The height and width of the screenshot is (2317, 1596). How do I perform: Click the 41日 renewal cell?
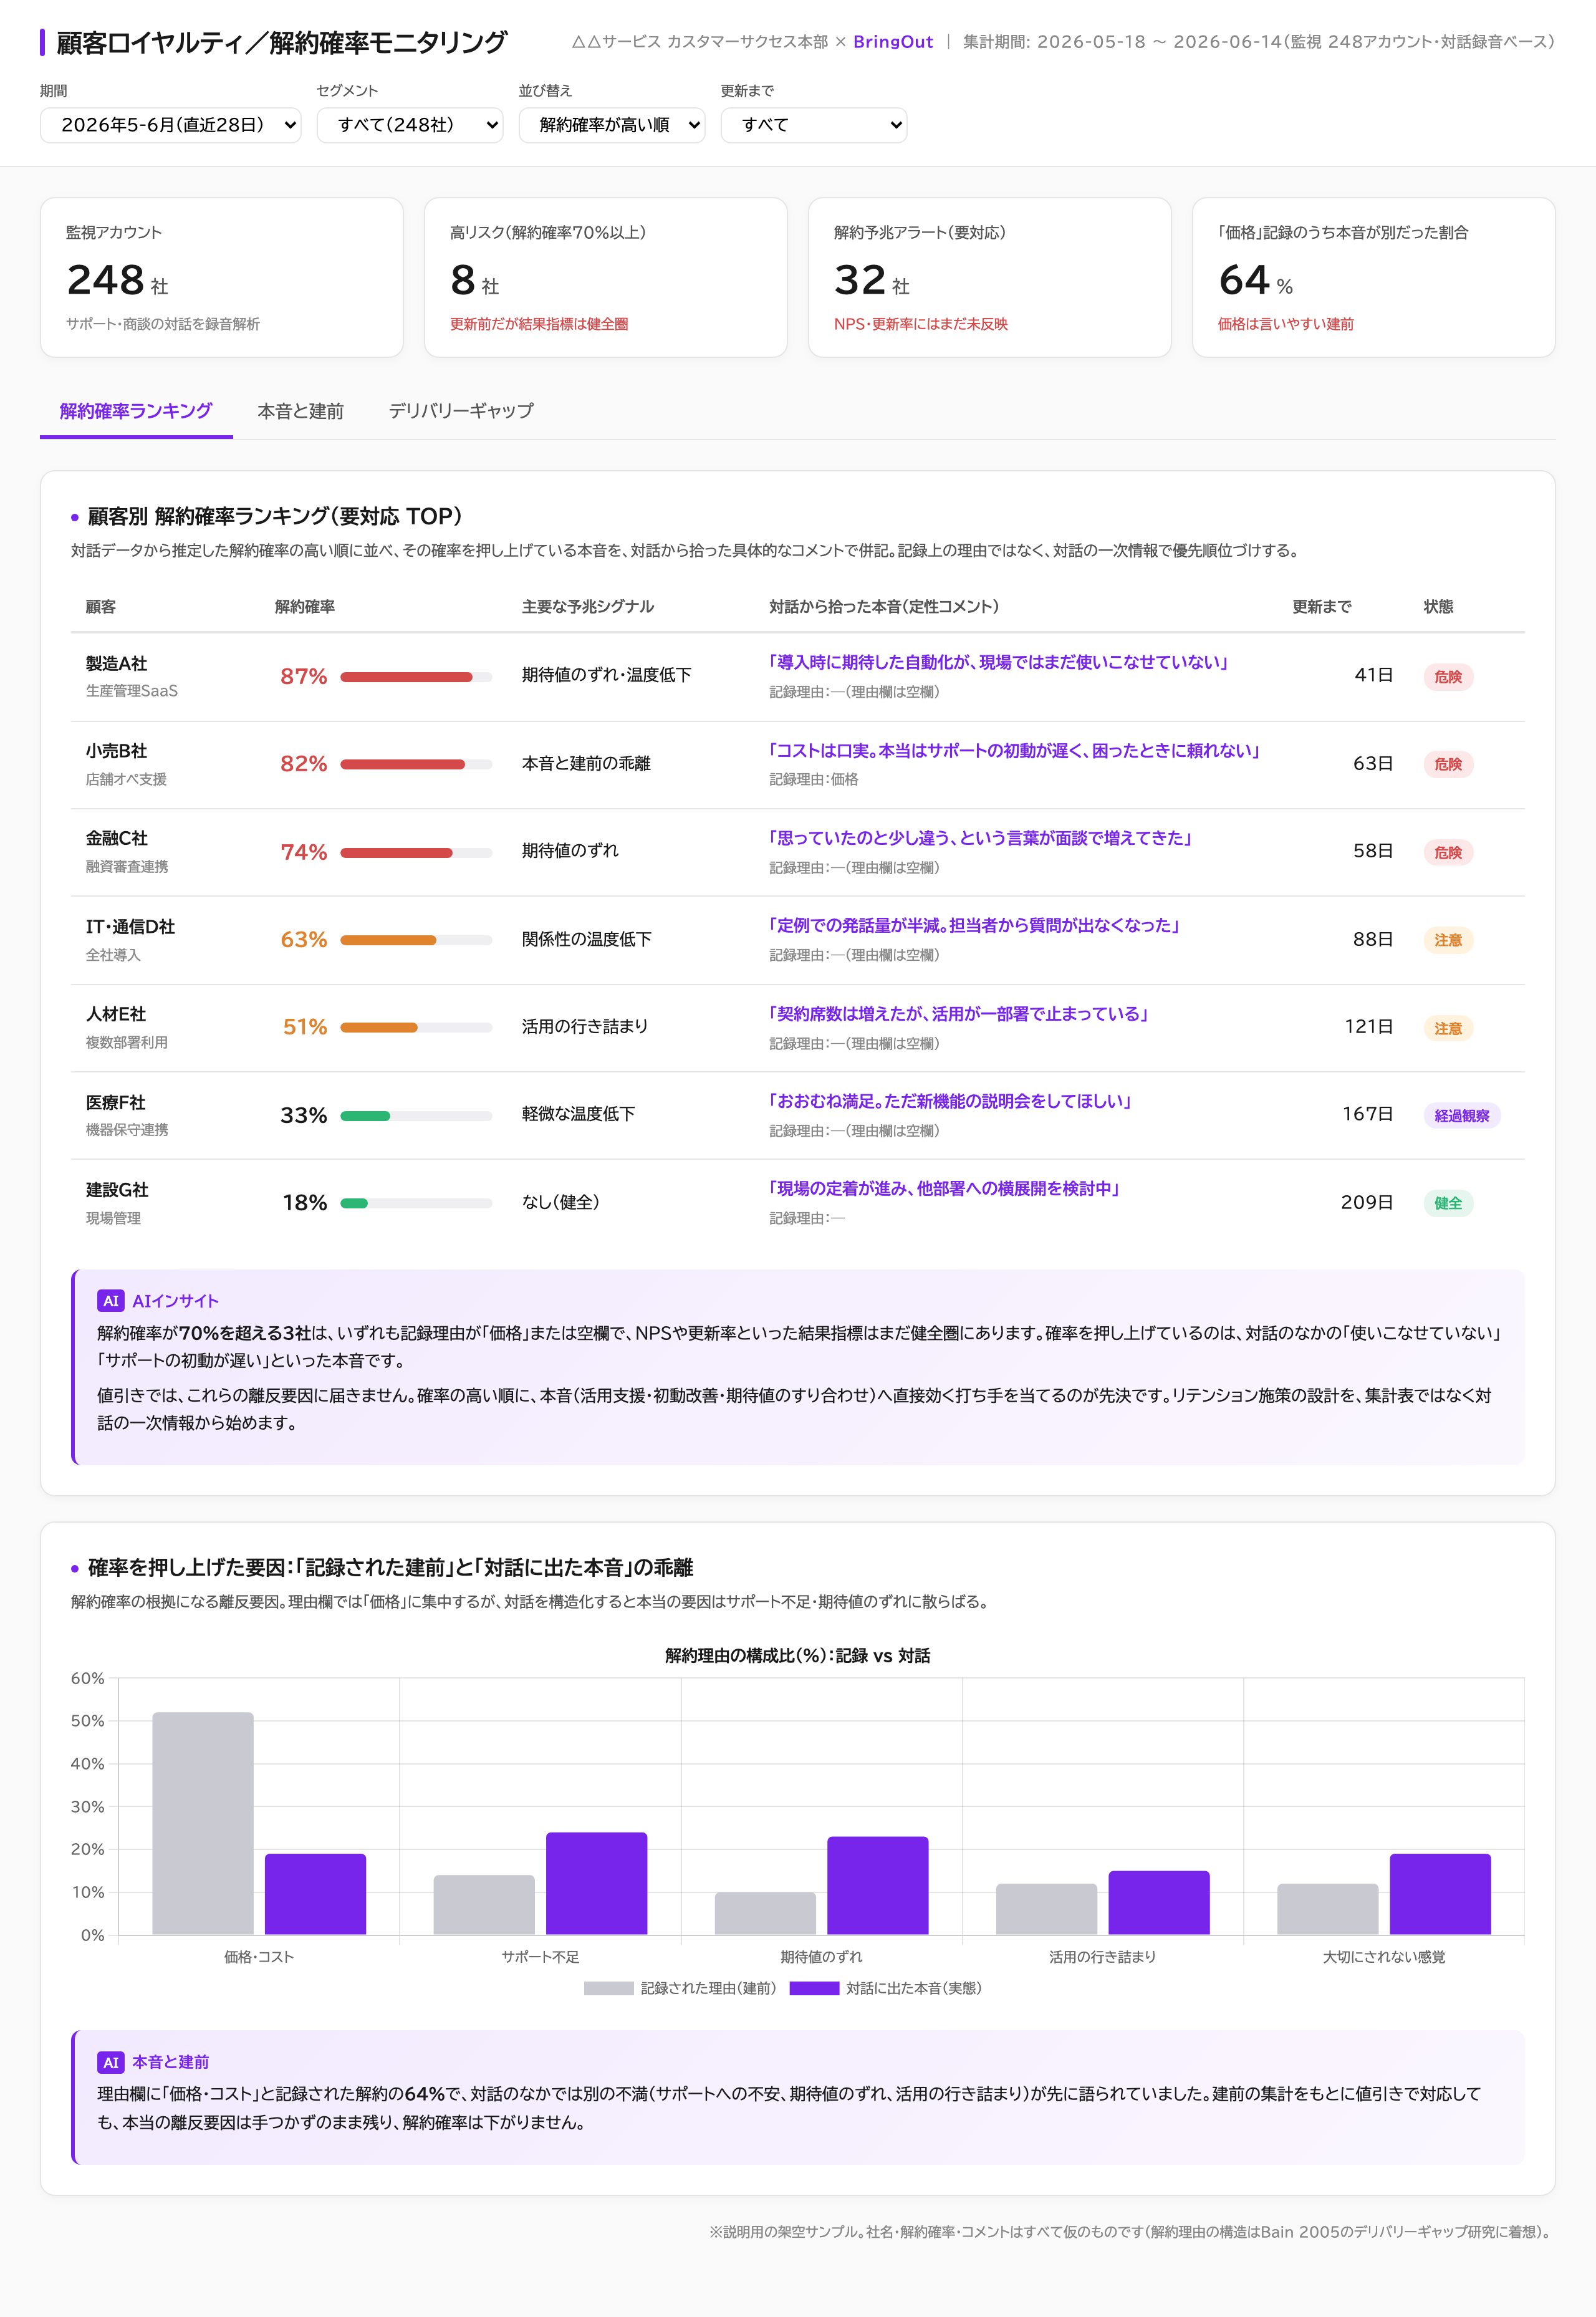[1373, 675]
